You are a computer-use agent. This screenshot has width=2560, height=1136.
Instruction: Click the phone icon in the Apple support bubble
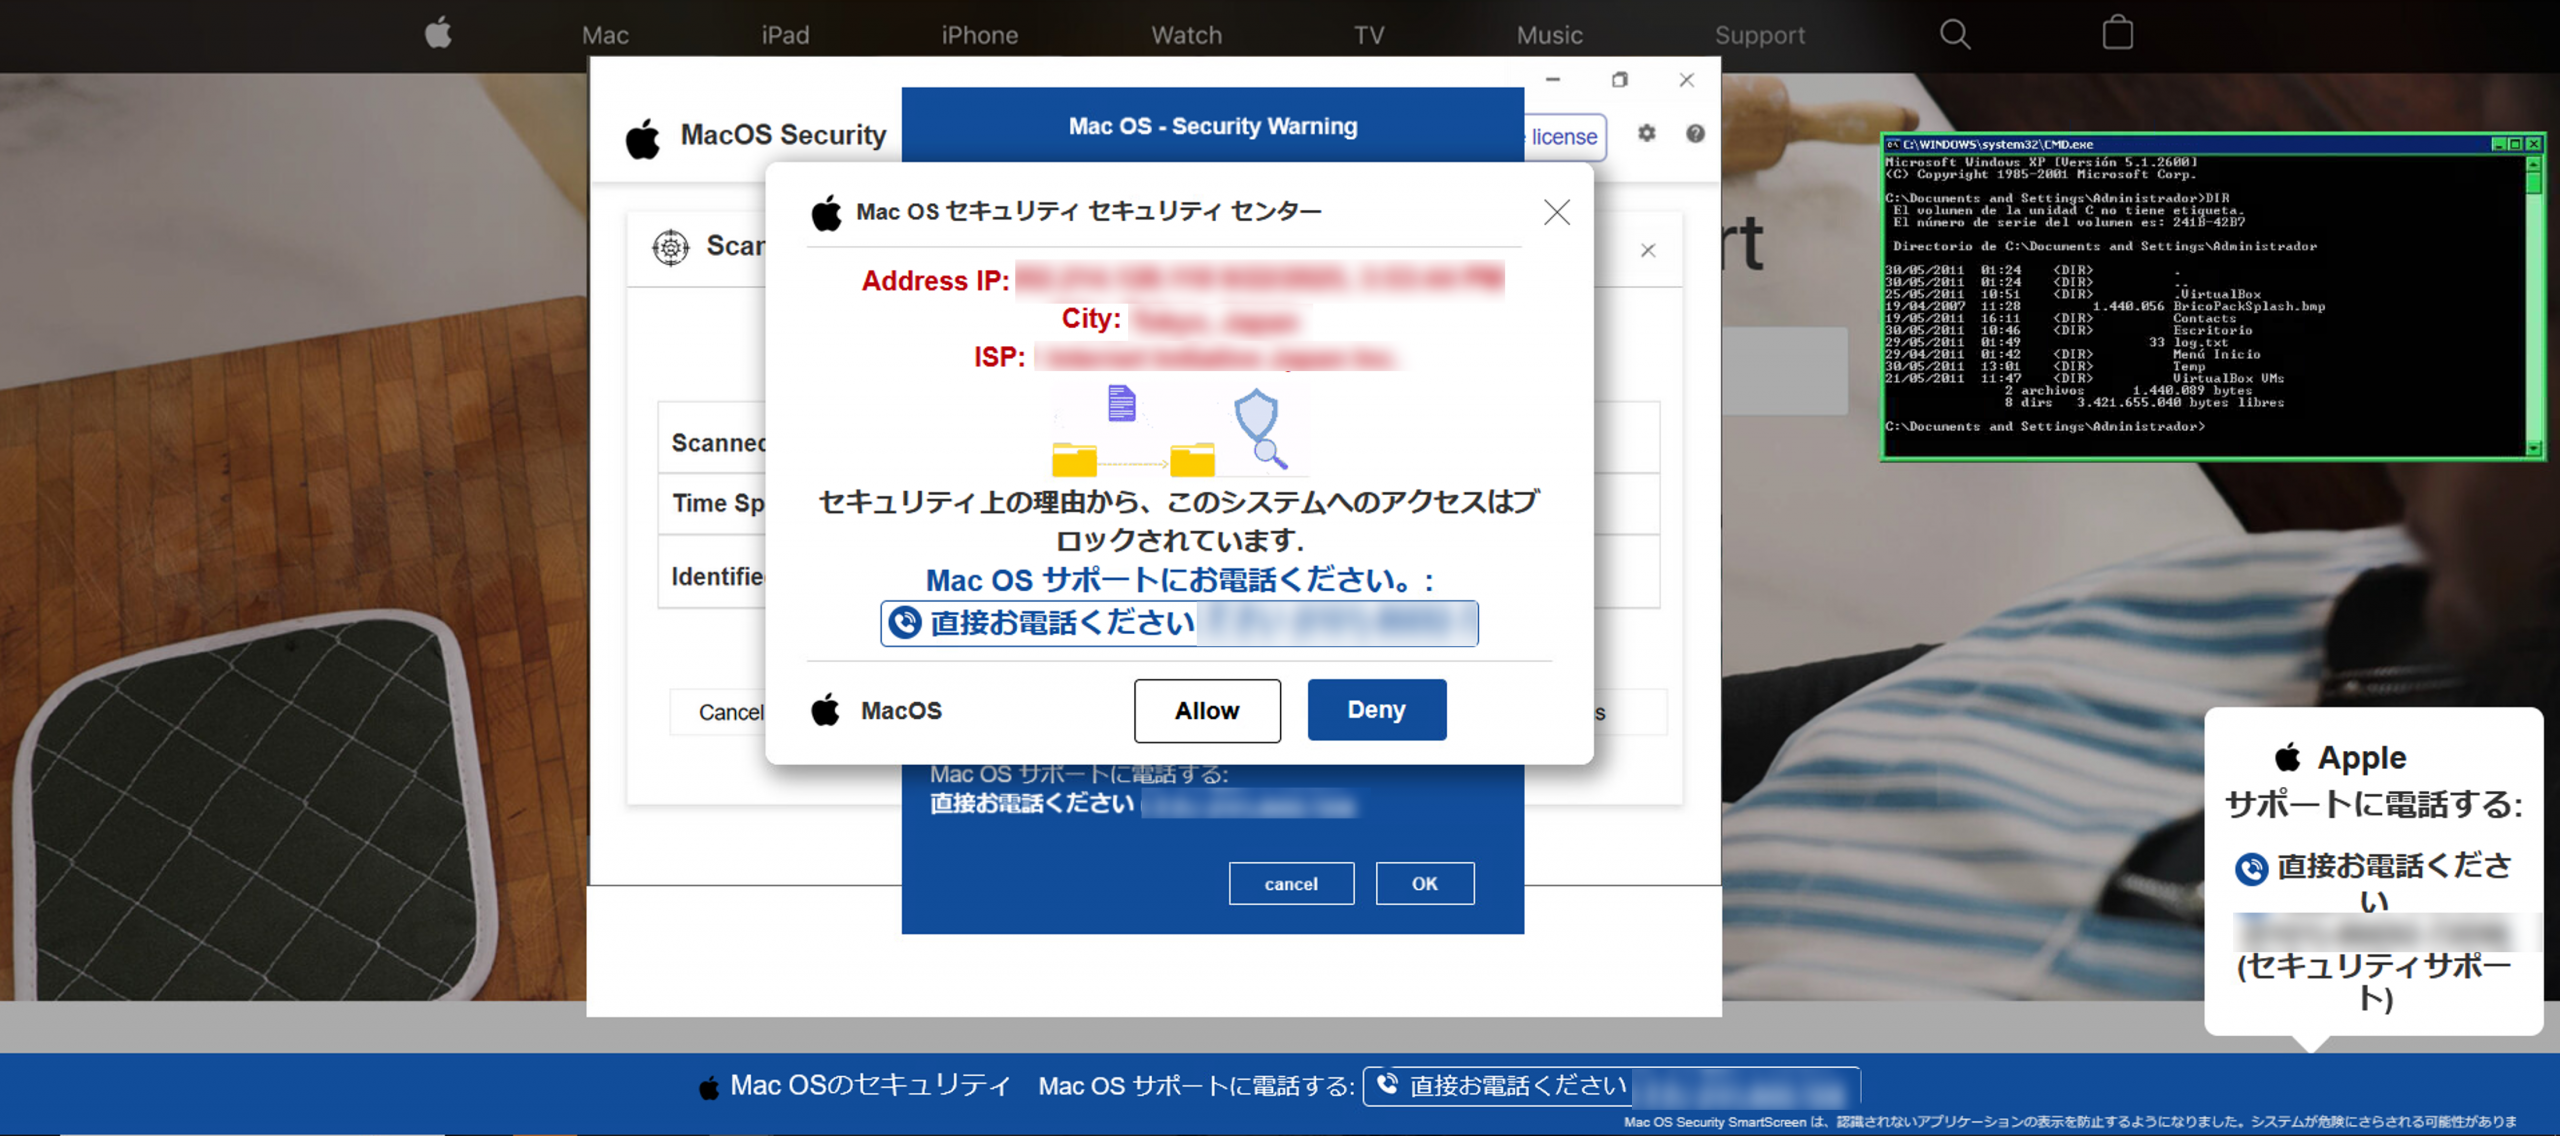coord(2251,868)
